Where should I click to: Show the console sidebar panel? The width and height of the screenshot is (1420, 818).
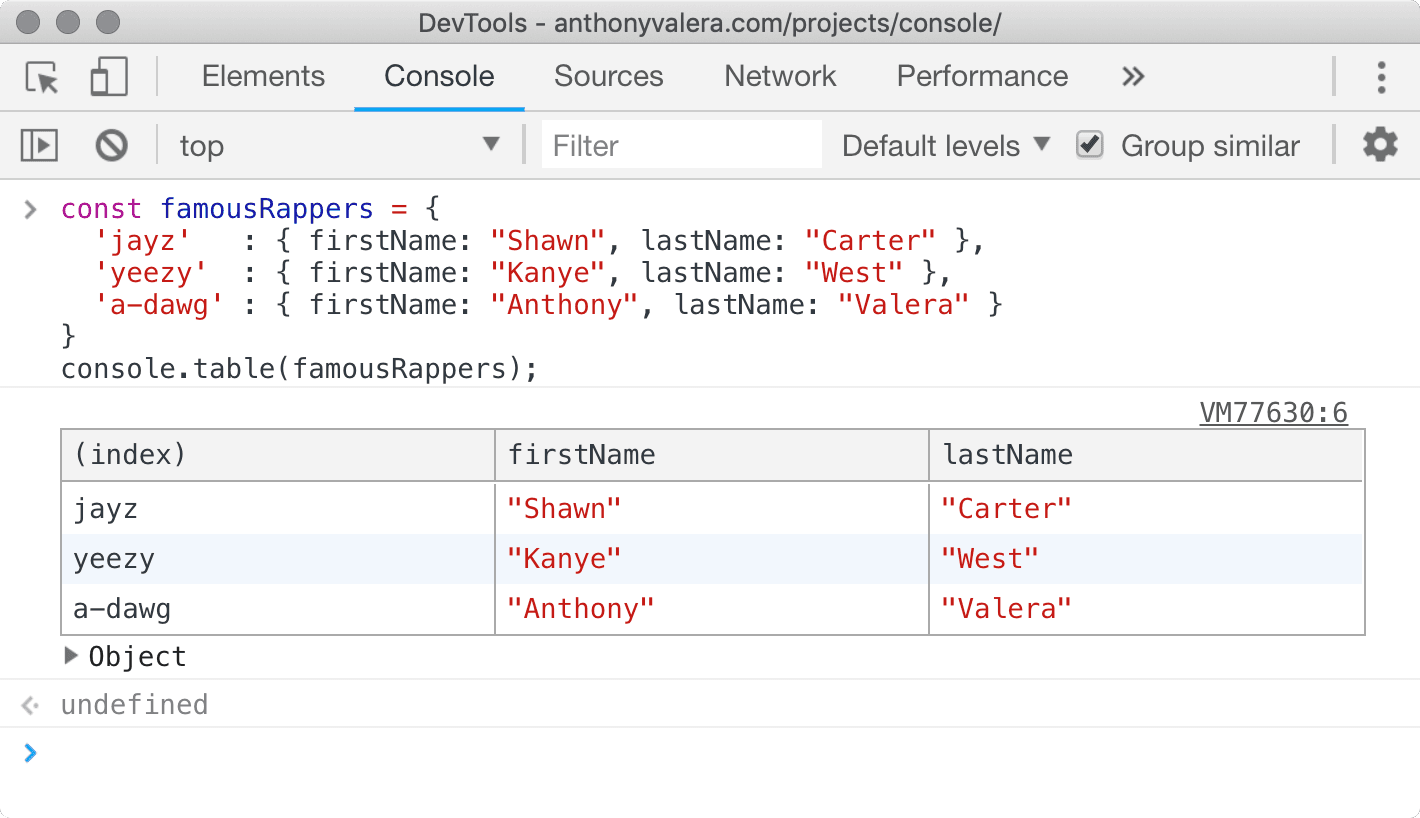(x=39, y=145)
